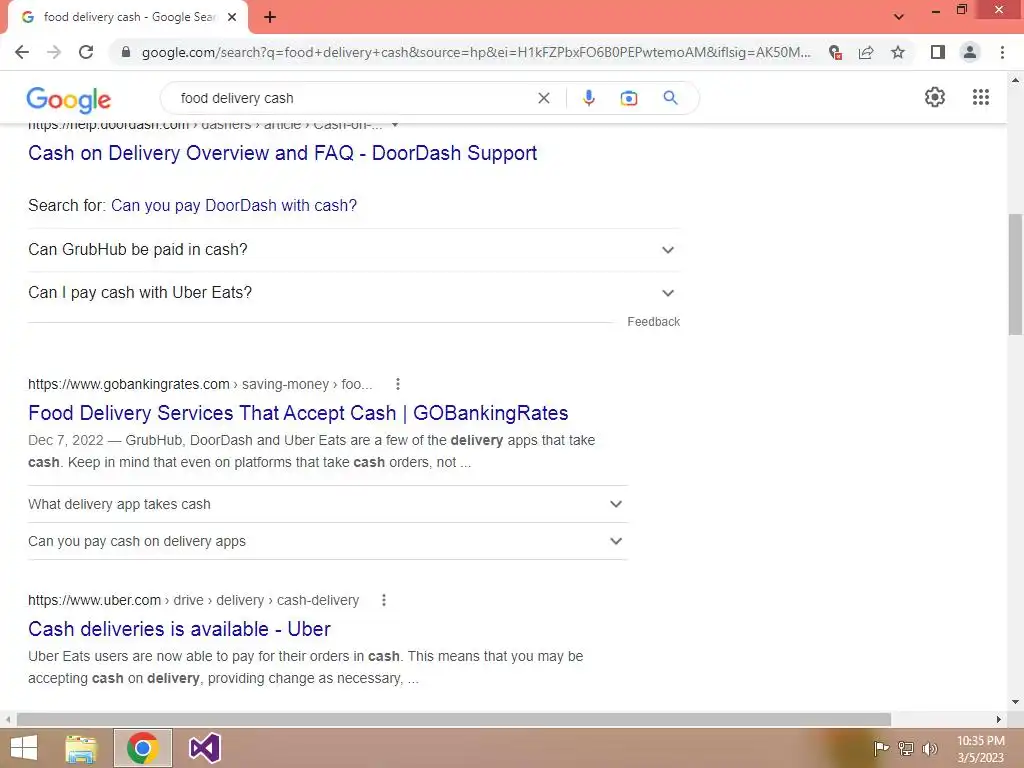Open blocked content icon in address bar
The width and height of the screenshot is (1024, 768).
(x=835, y=52)
